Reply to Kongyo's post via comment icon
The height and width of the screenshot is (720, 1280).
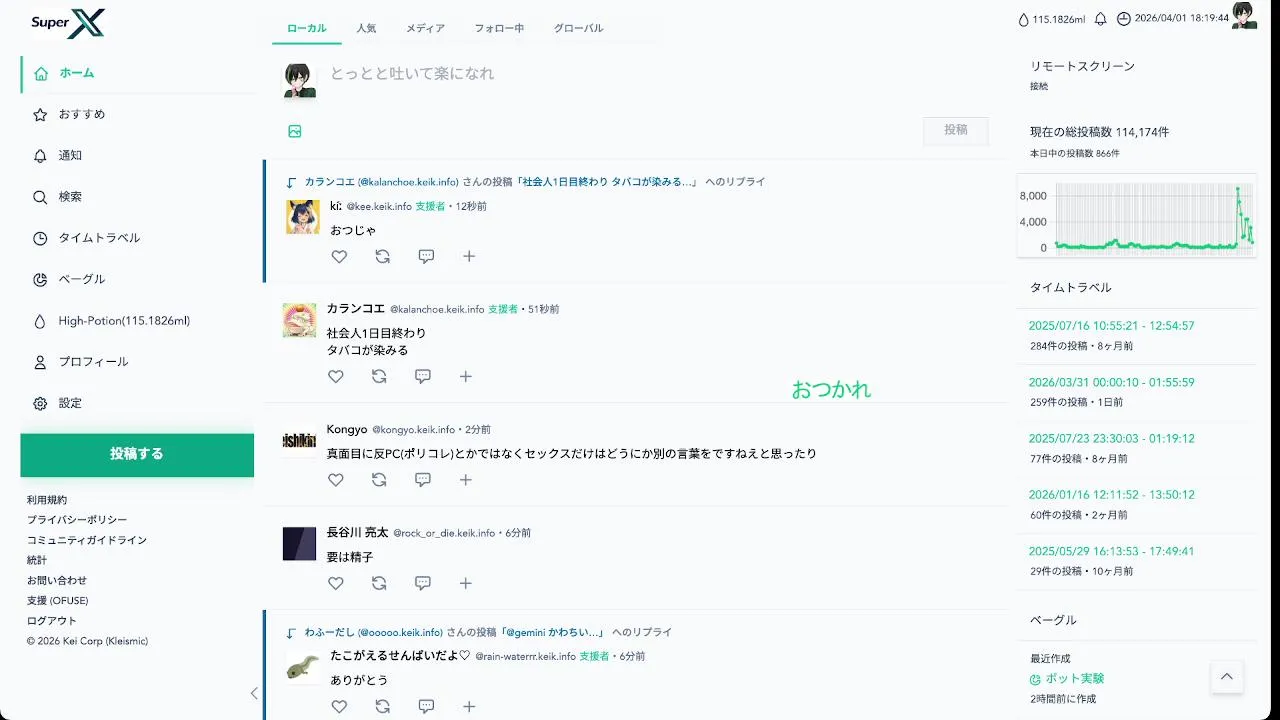423,480
